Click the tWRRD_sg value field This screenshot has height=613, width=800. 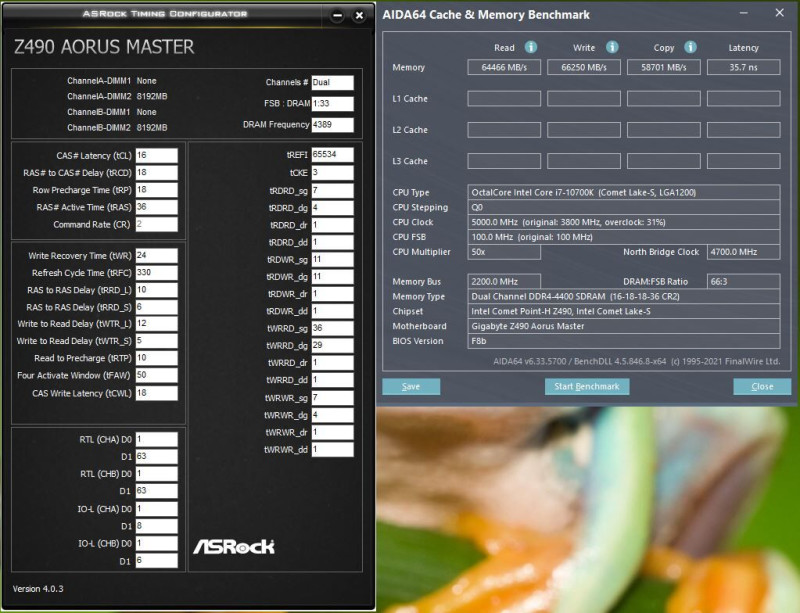click(x=333, y=328)
